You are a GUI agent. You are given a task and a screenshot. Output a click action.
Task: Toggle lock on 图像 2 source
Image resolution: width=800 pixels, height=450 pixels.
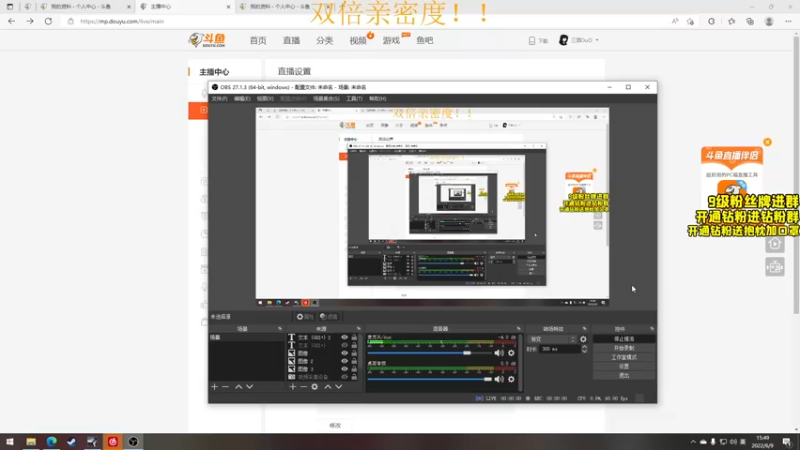click(354, 361)
